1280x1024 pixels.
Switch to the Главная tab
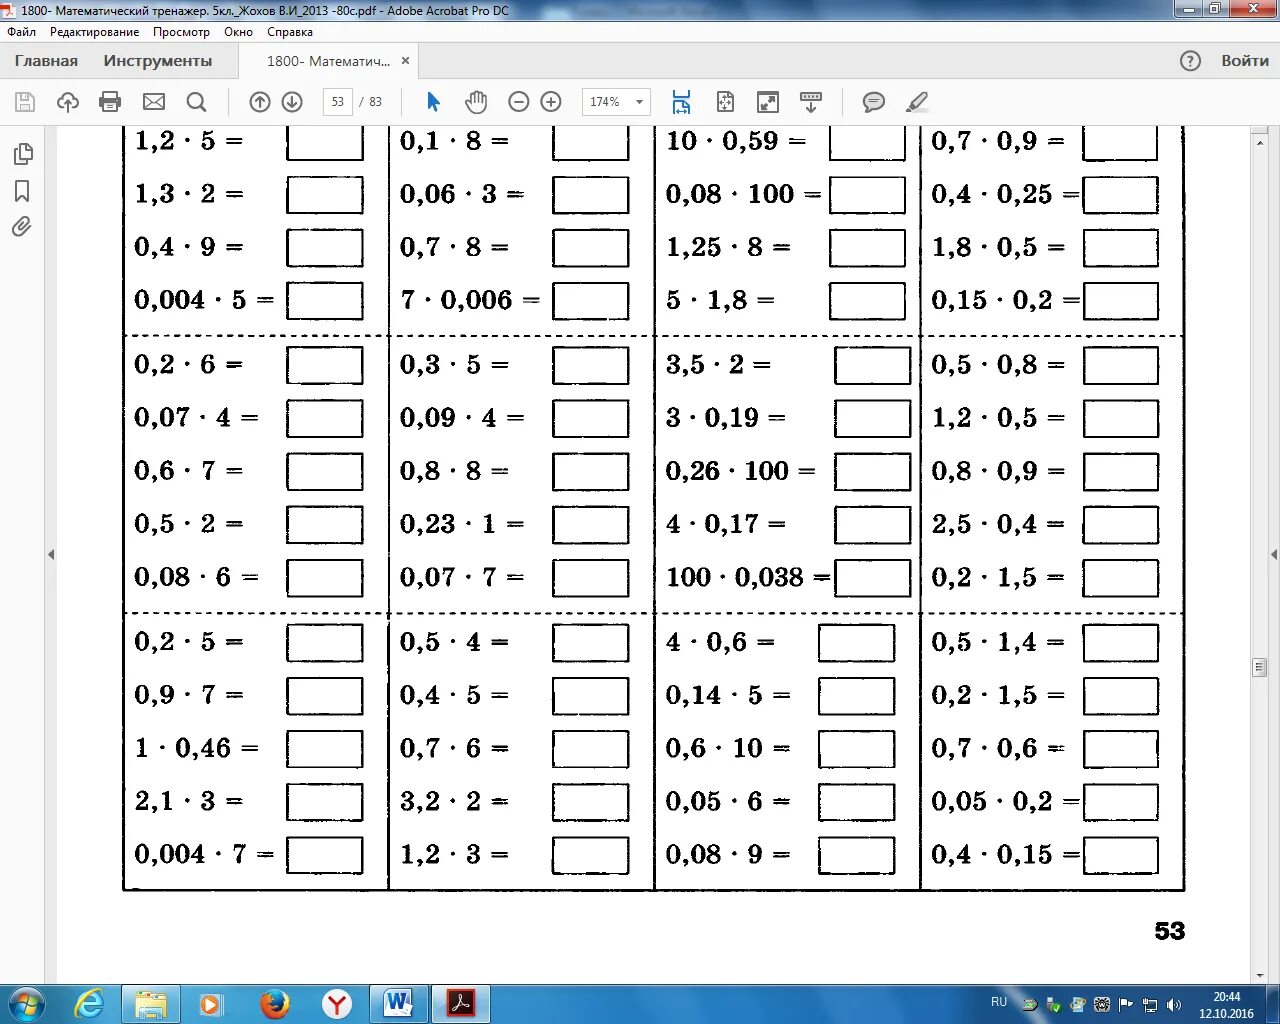(46, 61)
